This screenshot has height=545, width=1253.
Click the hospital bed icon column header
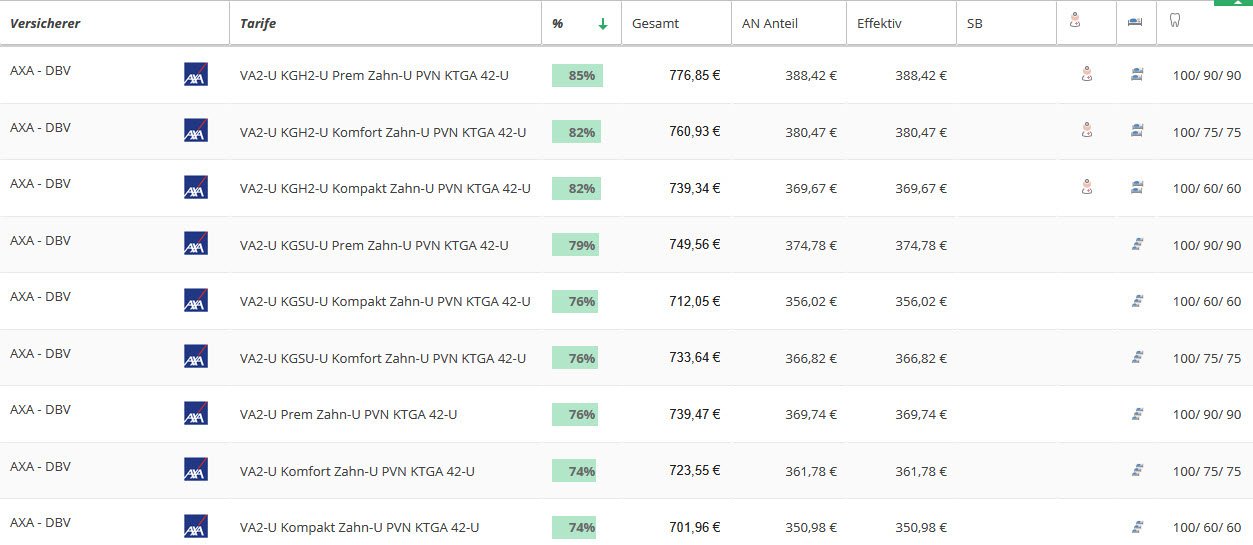[1134, 22]
